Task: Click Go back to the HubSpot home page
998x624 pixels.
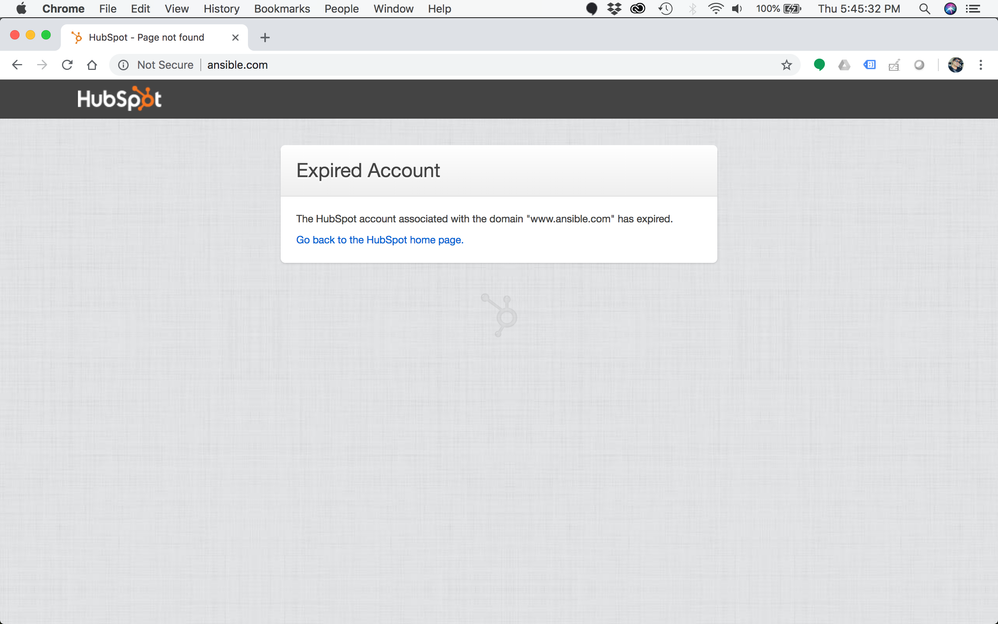Action: [x=380, y=240]
